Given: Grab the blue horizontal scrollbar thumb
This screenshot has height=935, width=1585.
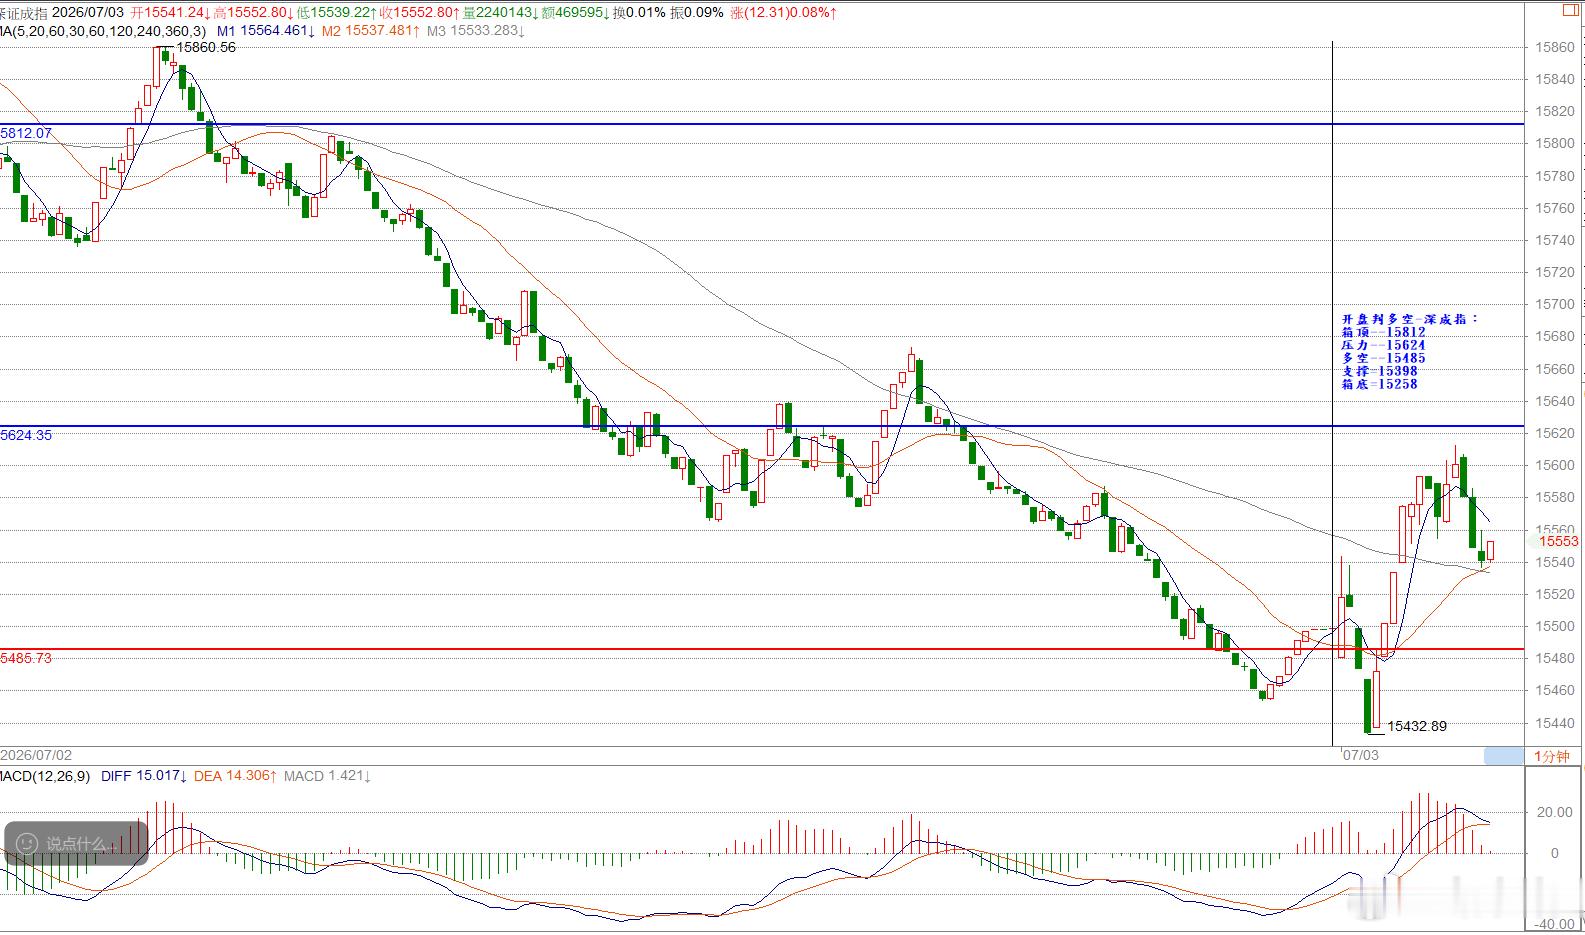Looking at the screenshot, I should (1503, 756).
